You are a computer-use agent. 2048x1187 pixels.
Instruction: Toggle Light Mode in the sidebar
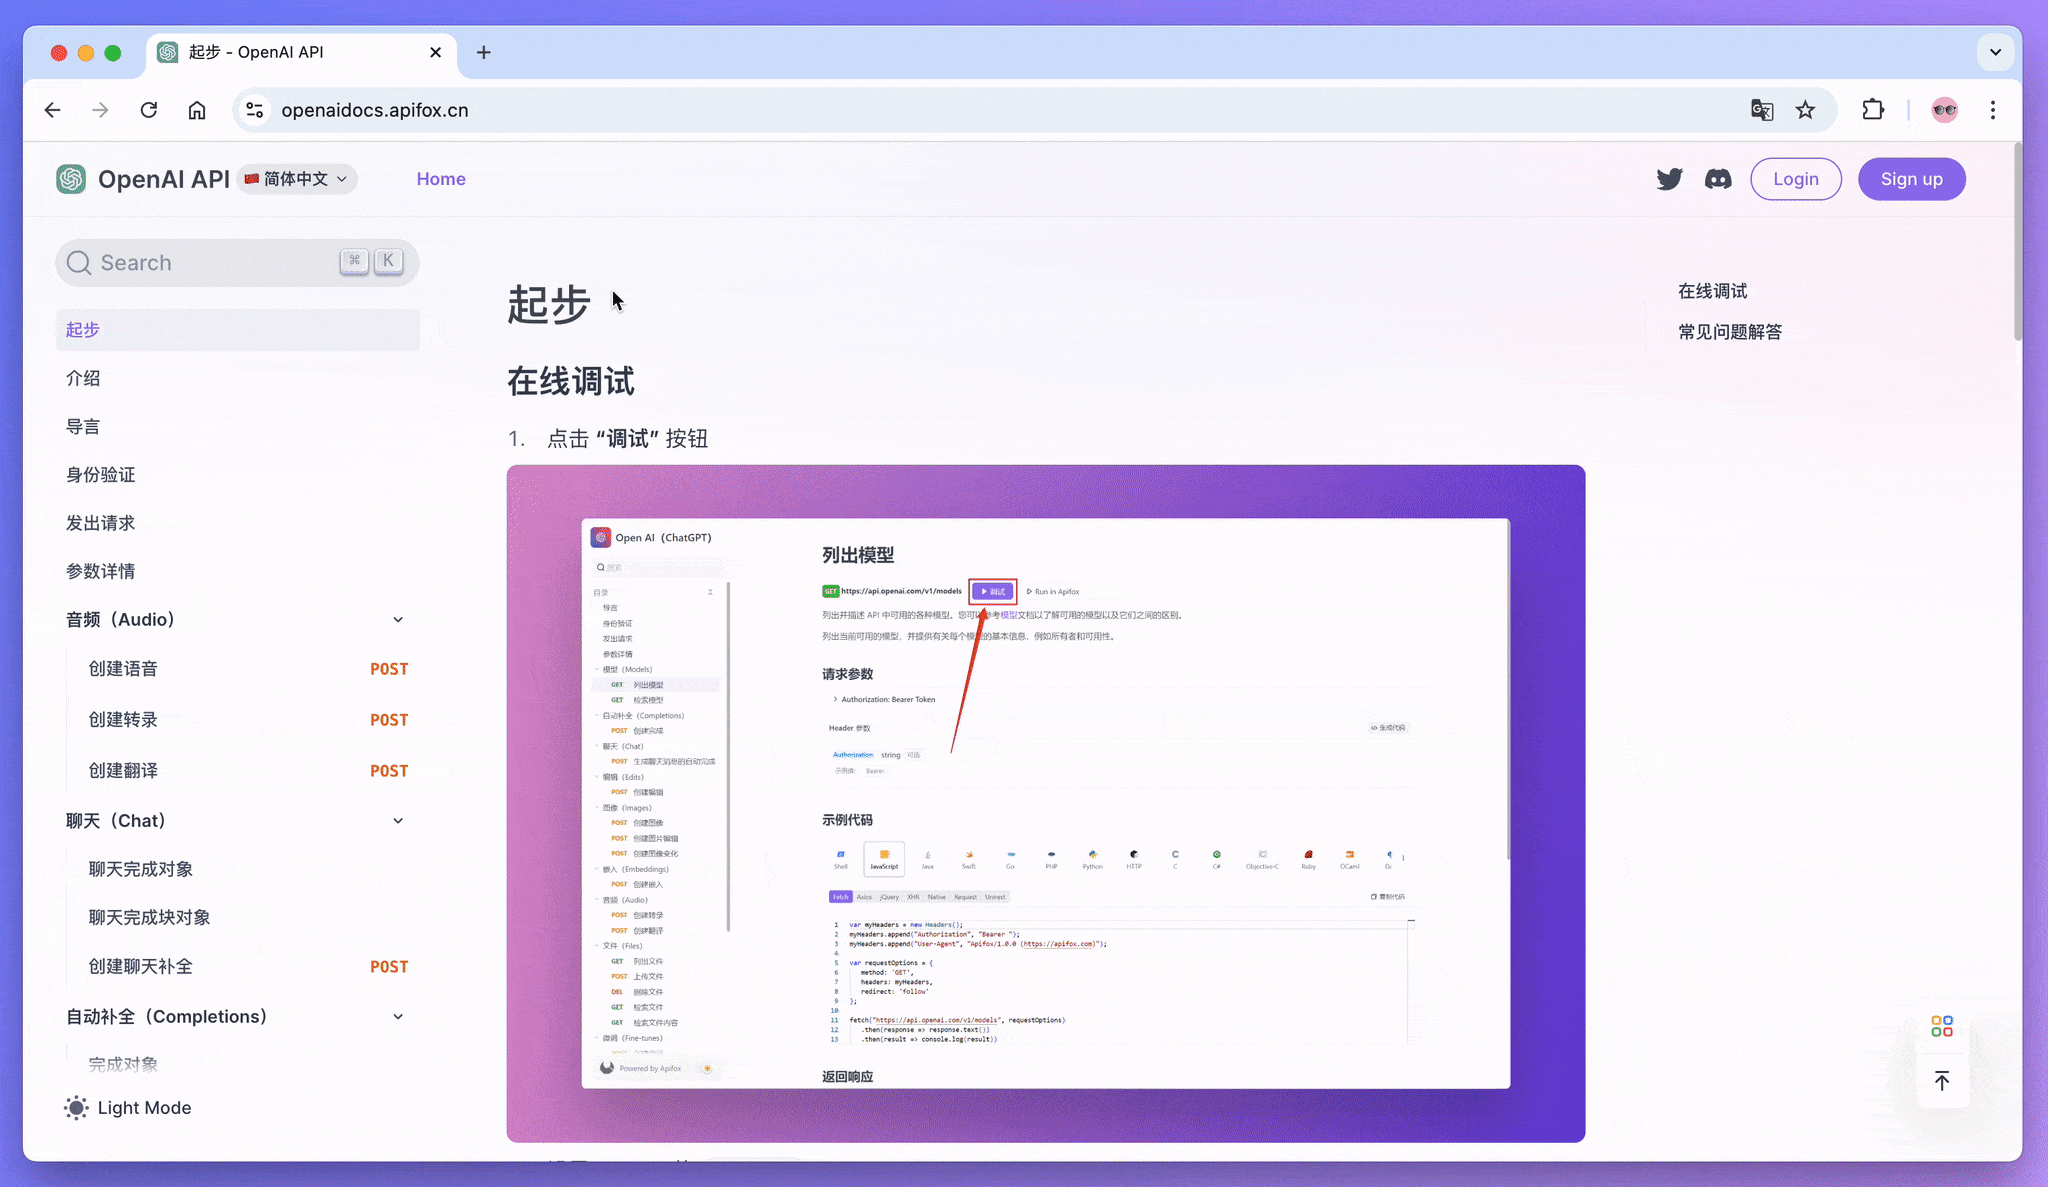[x=127, y=1107]
